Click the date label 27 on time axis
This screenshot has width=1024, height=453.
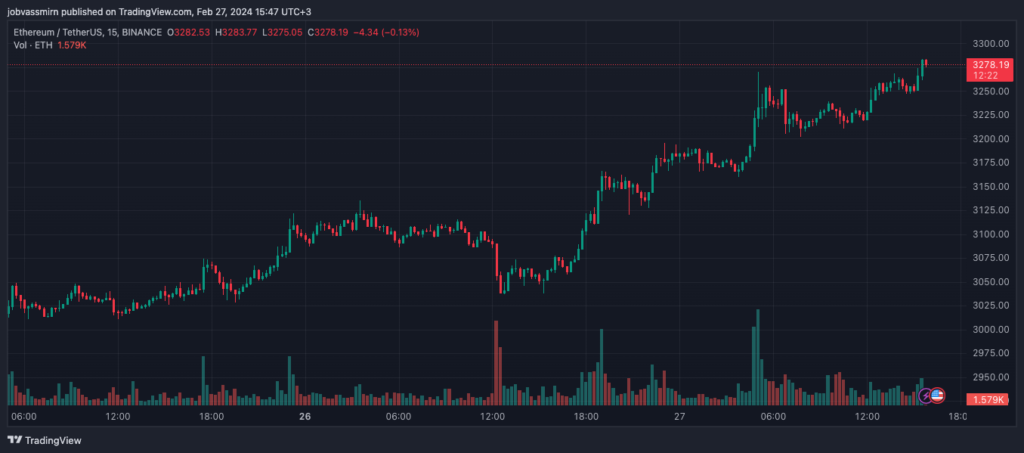(679, 416)
